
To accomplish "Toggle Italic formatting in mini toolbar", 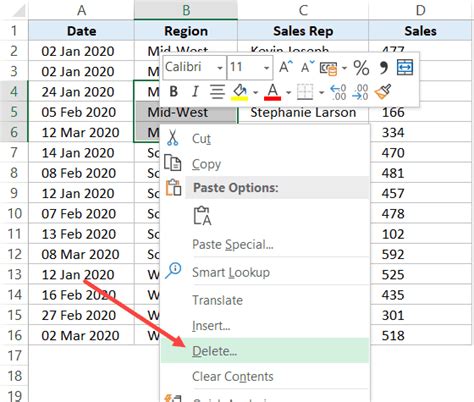I will (195, 91).
